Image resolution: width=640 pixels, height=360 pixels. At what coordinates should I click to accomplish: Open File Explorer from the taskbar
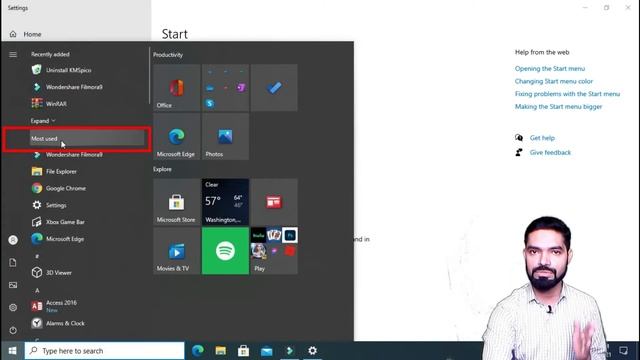point(221,351)
